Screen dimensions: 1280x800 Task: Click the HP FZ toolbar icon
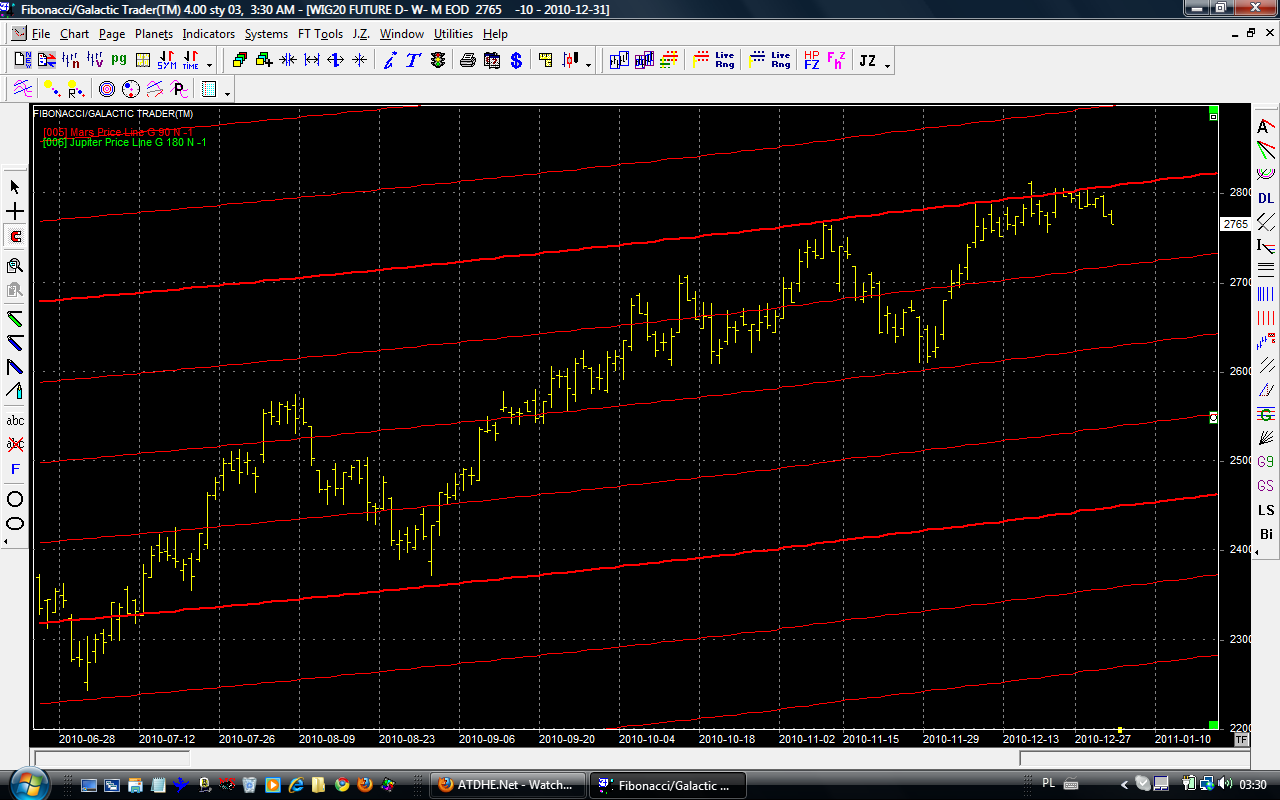point(811,61)
